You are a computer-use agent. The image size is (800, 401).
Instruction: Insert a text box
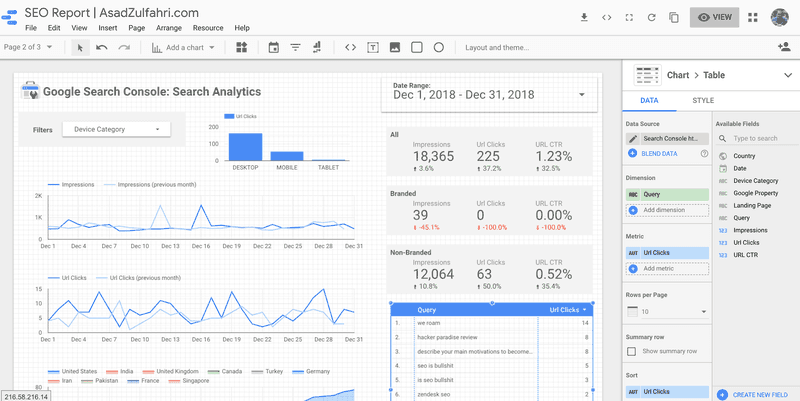373,47
